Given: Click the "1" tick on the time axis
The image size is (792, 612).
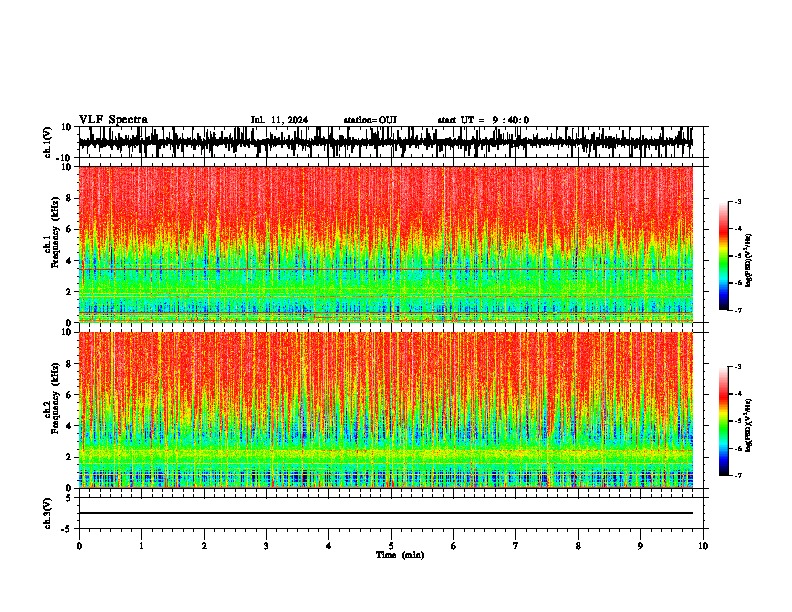Looking at the screenshot, I should tap(141, 546).
